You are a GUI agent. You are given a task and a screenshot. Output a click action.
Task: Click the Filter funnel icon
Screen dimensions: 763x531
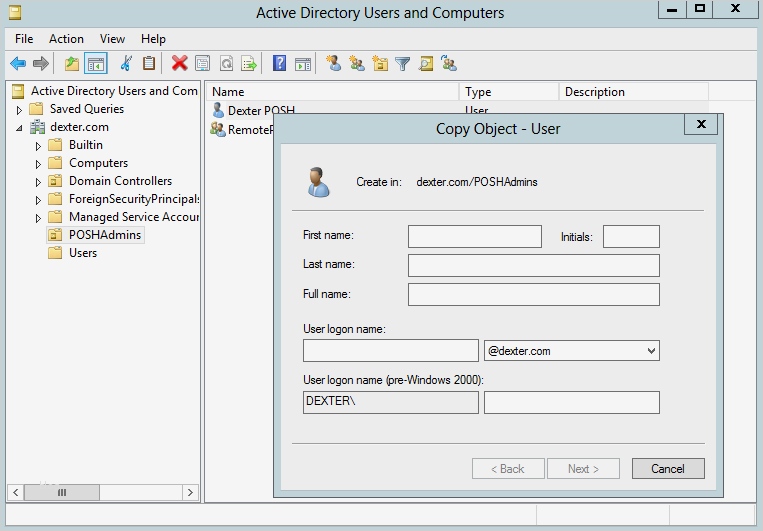click(x=403, y=64)
